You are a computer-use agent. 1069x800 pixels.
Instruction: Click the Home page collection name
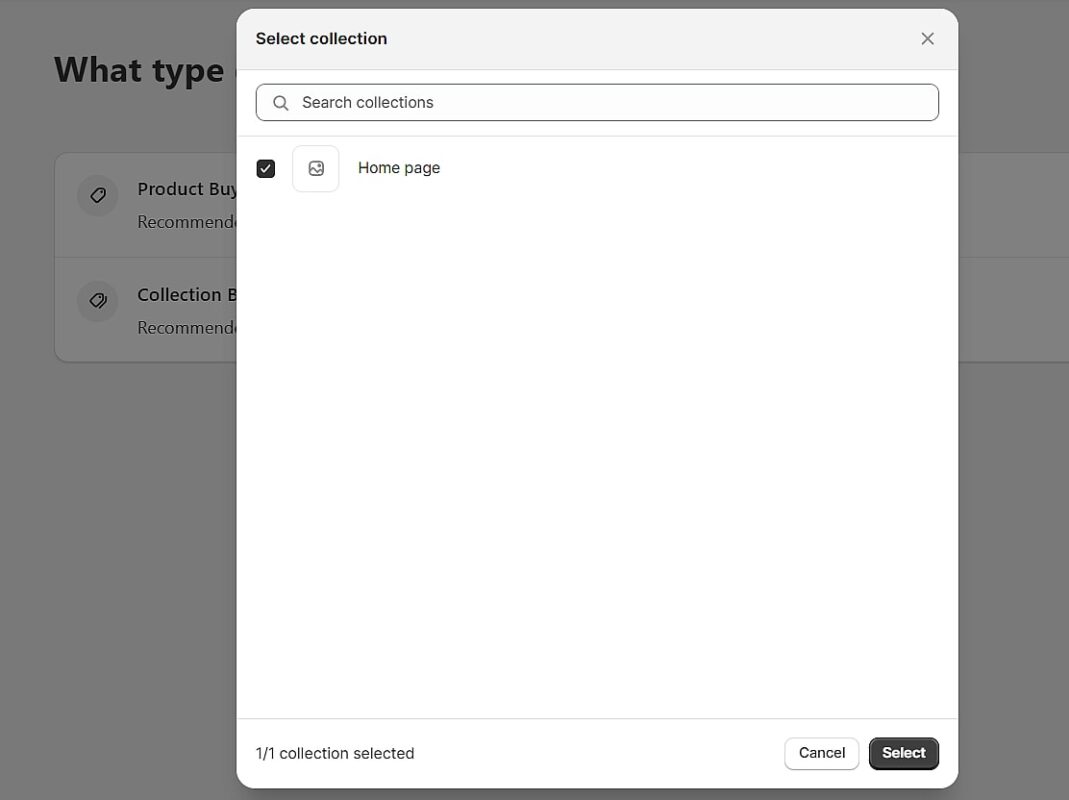(399, 168)
